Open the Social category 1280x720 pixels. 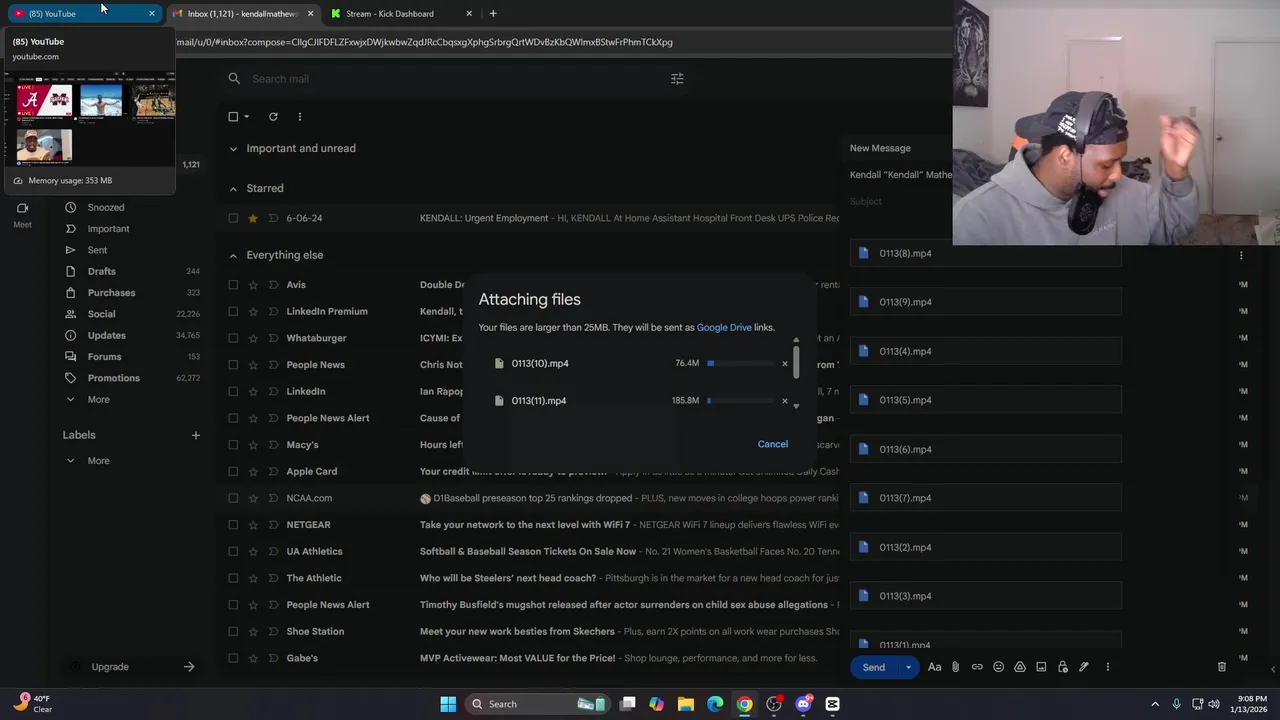coord(101,314)
